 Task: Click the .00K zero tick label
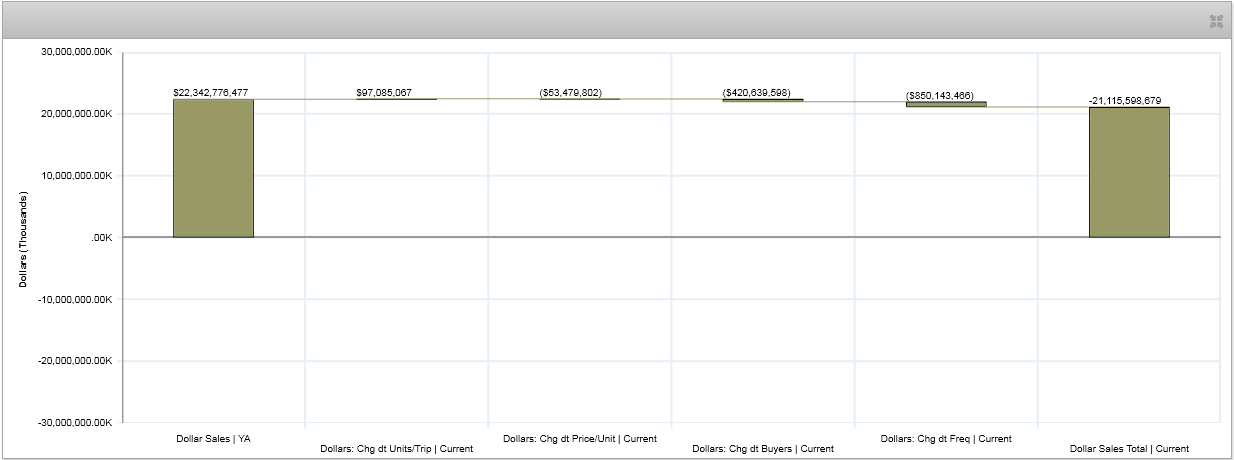[98, 238]
